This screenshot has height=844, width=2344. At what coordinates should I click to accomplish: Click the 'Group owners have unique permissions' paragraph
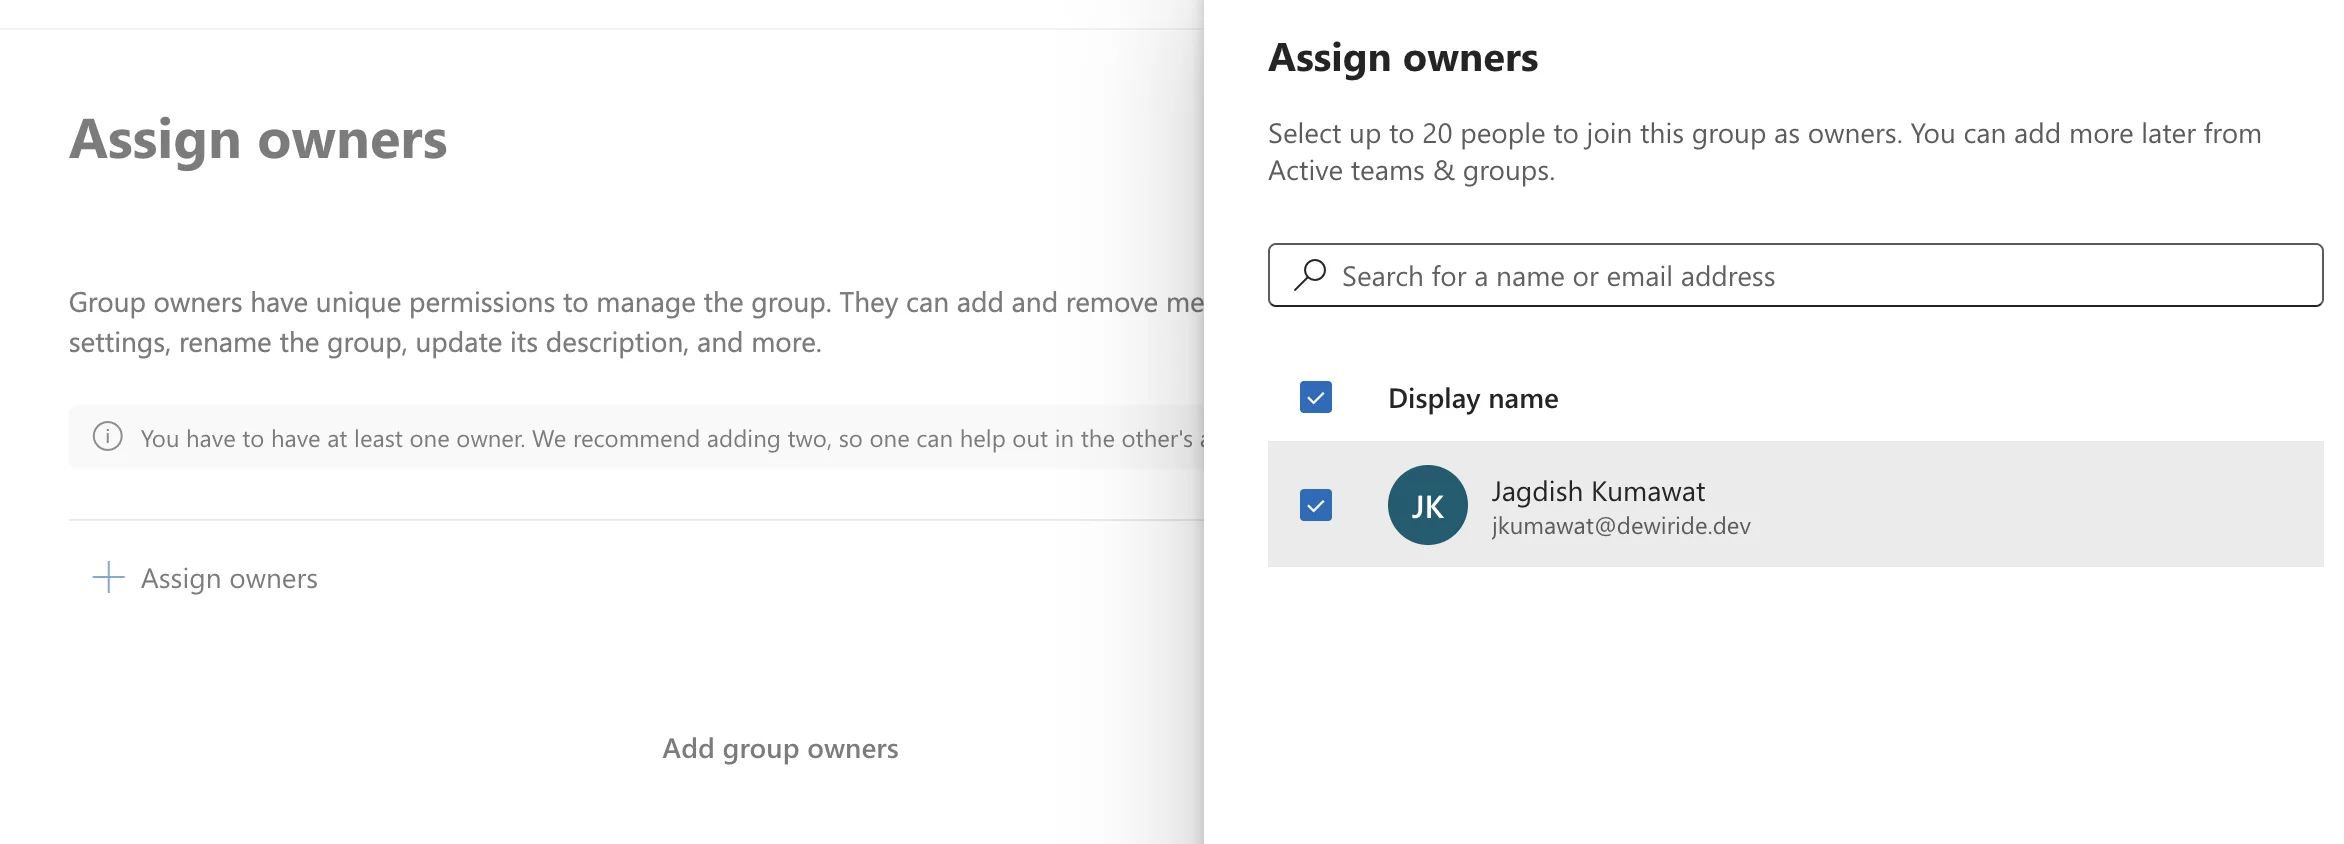pyautogui.click(x=636, y=322)
